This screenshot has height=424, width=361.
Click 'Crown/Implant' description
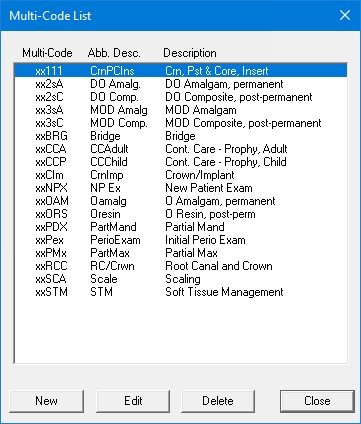(x=200, y=175)
